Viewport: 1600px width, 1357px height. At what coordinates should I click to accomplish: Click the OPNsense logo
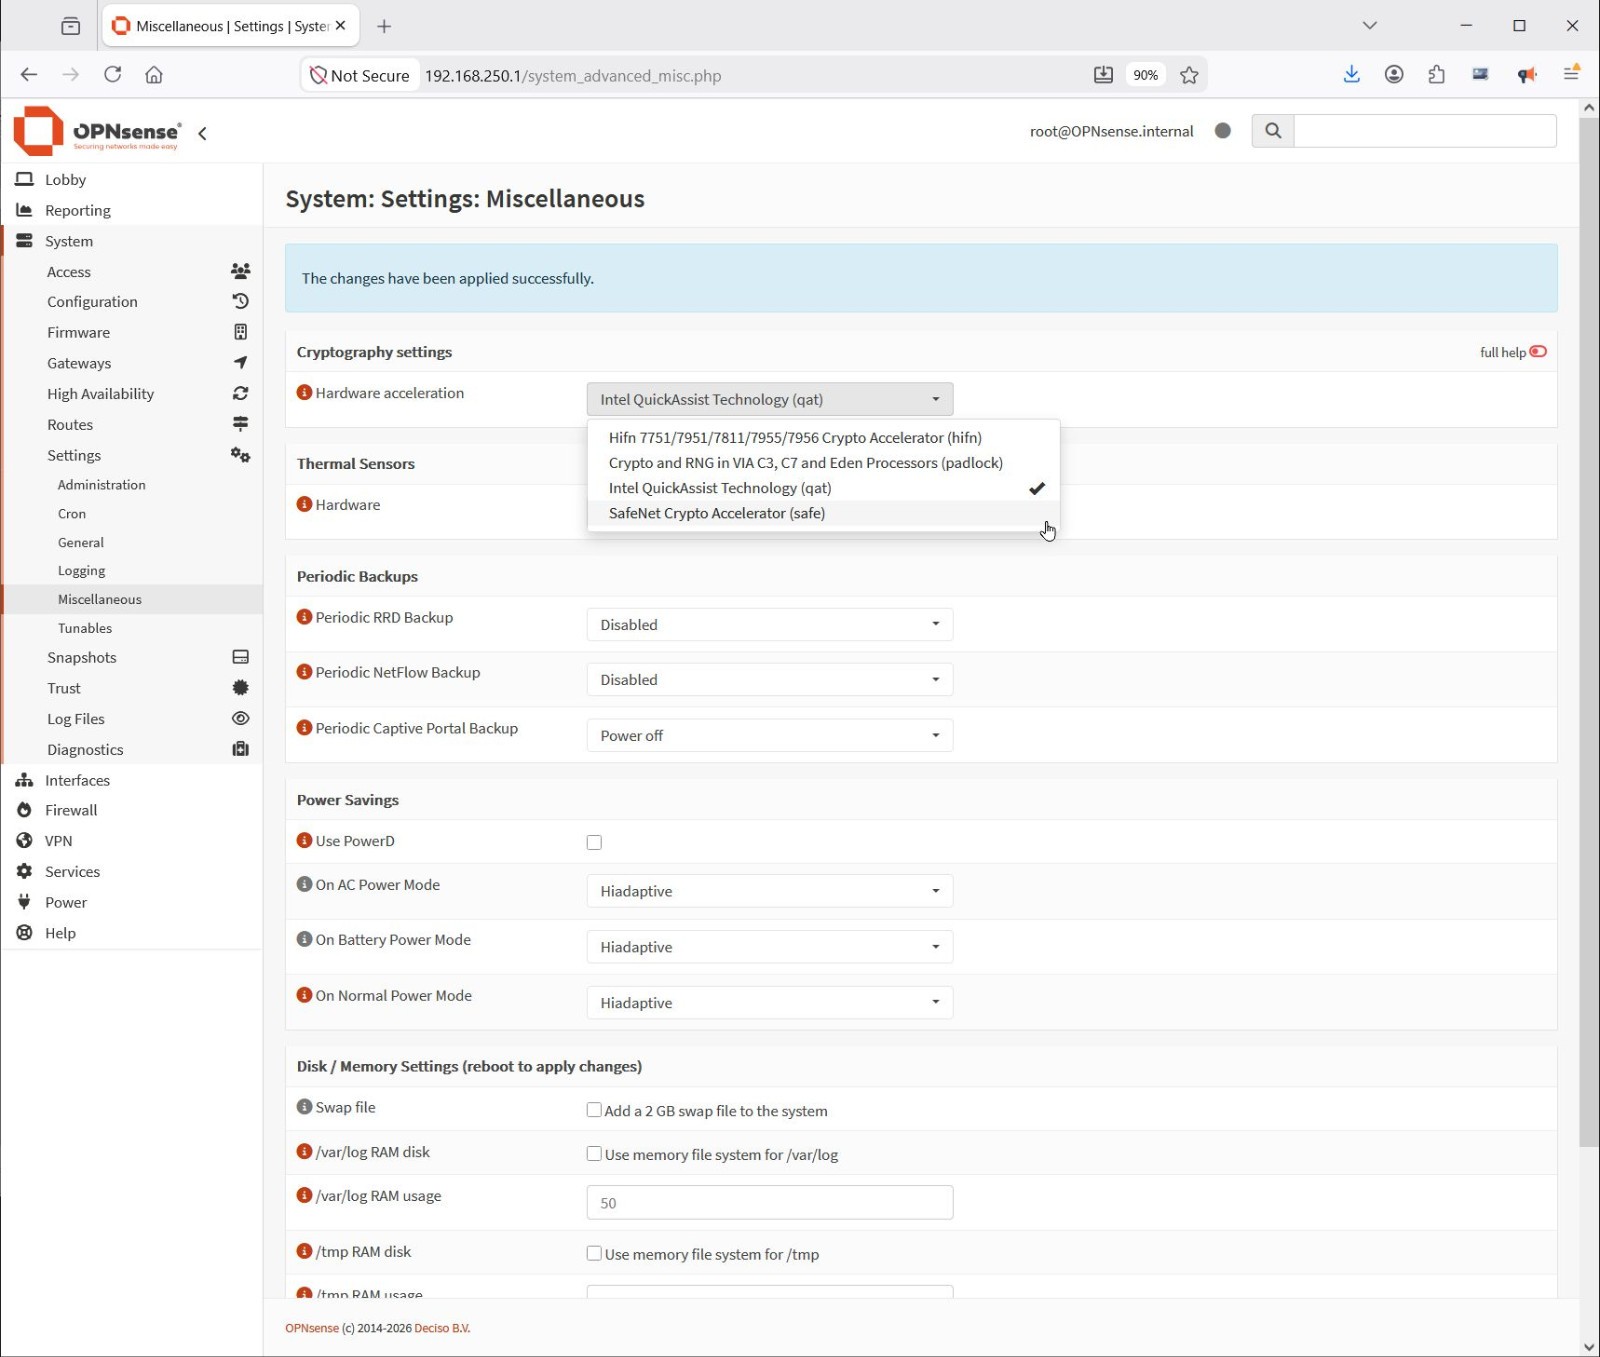[x=97, y=131]
